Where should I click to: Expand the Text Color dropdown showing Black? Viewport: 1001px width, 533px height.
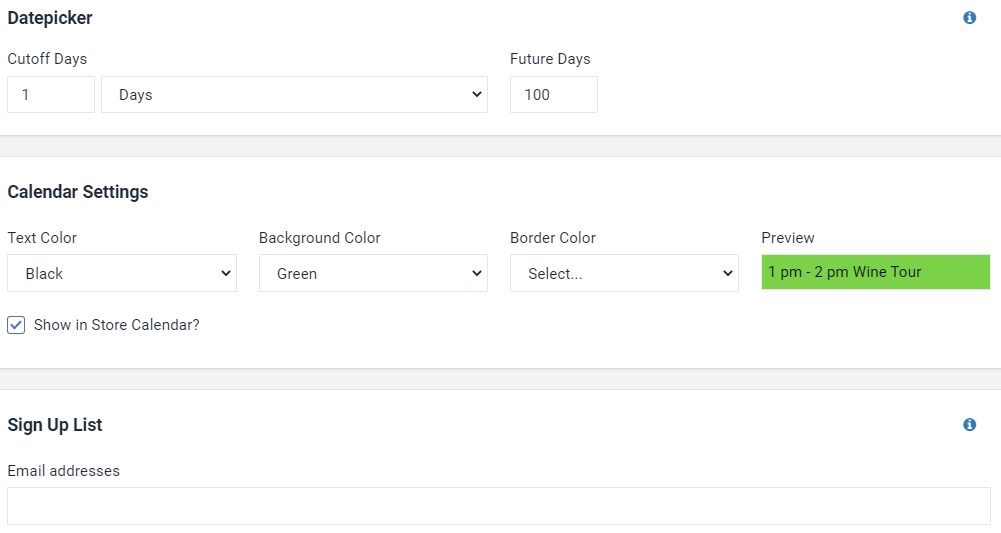coord(122,273)
